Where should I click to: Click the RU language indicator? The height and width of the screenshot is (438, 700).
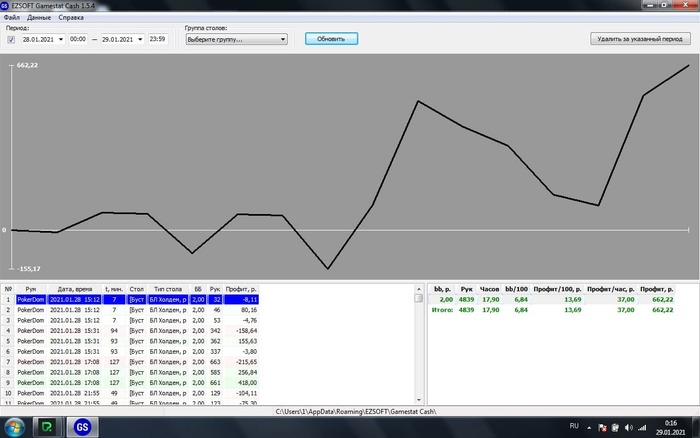pos(574,426)
